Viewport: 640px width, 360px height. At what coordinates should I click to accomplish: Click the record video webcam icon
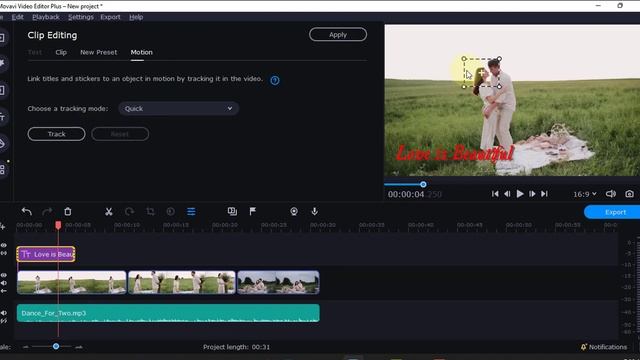point(294,211)
